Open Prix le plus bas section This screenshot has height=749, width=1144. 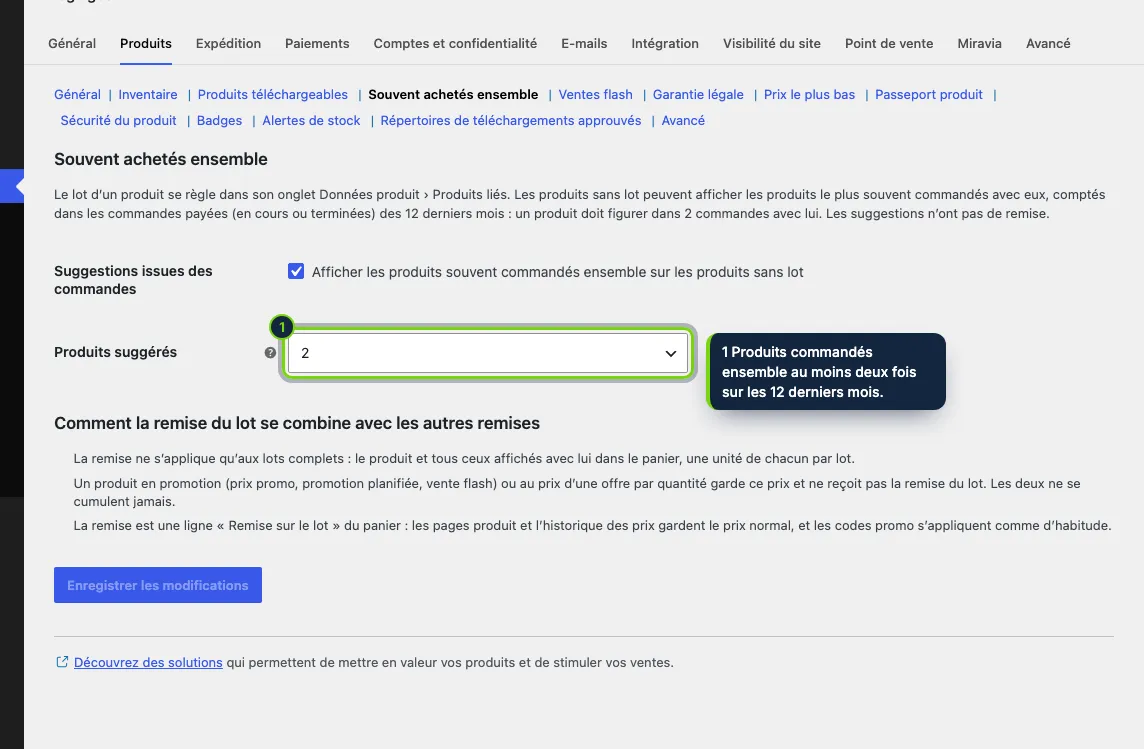pos(809,94)
